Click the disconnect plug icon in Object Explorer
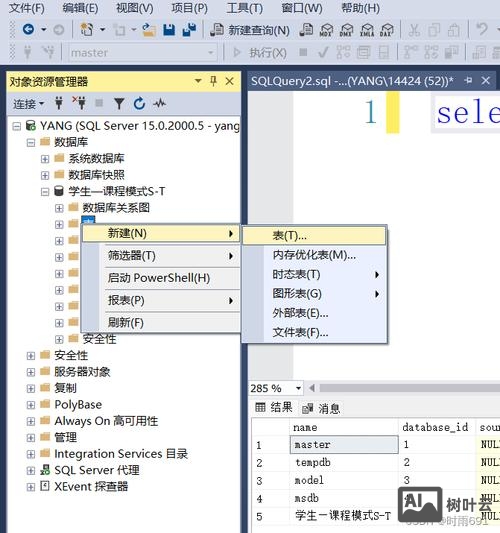 tap(79, 103)
